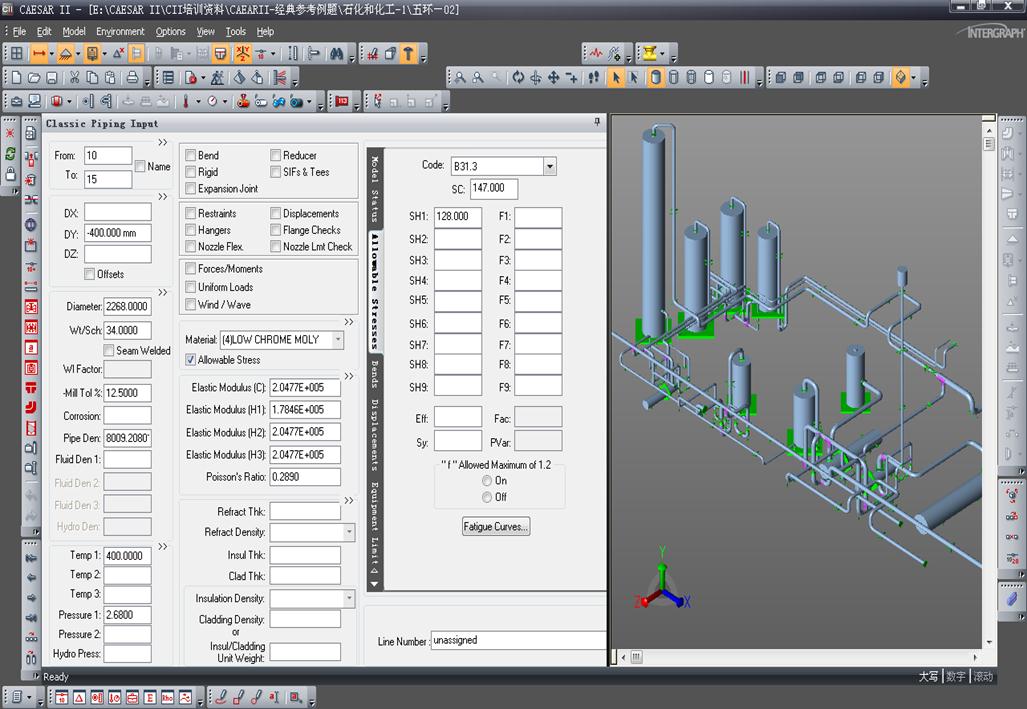Save the model with the disk icon

coord(52,78)
